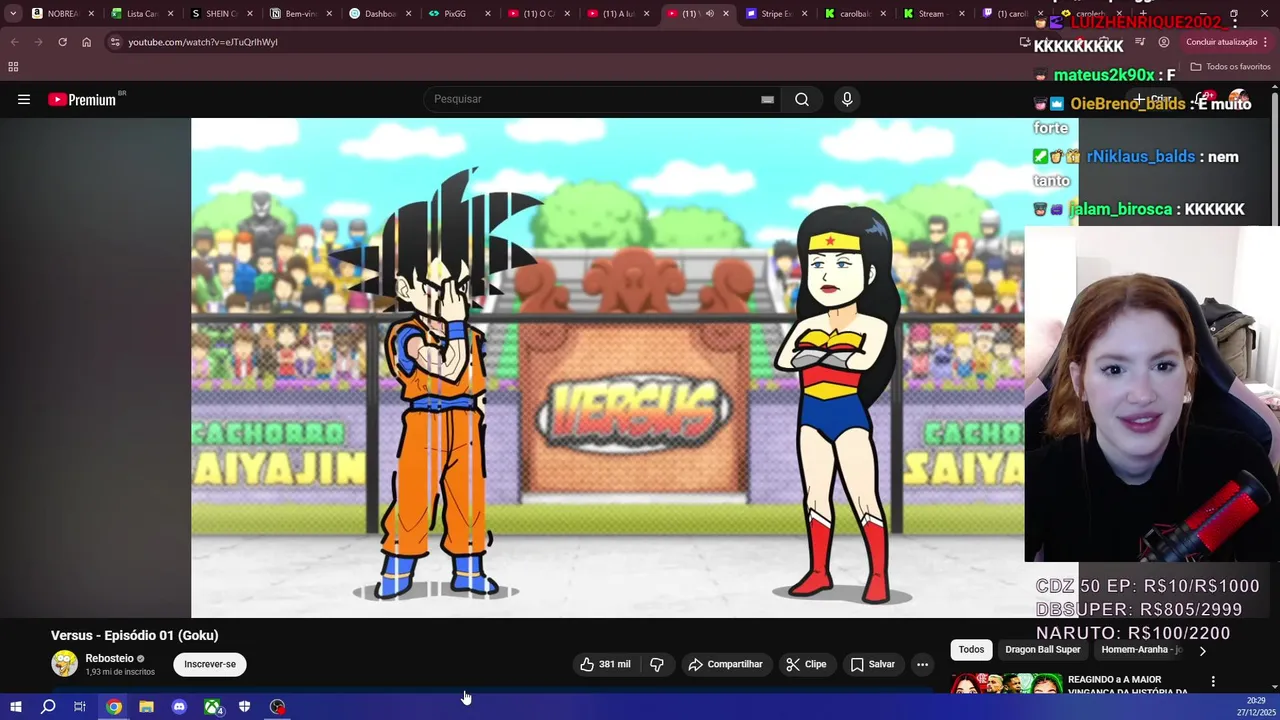
Task: Open the REAGINDO a A MAIOR VINGANÇA thumbnail
Action: [1005, 684]
